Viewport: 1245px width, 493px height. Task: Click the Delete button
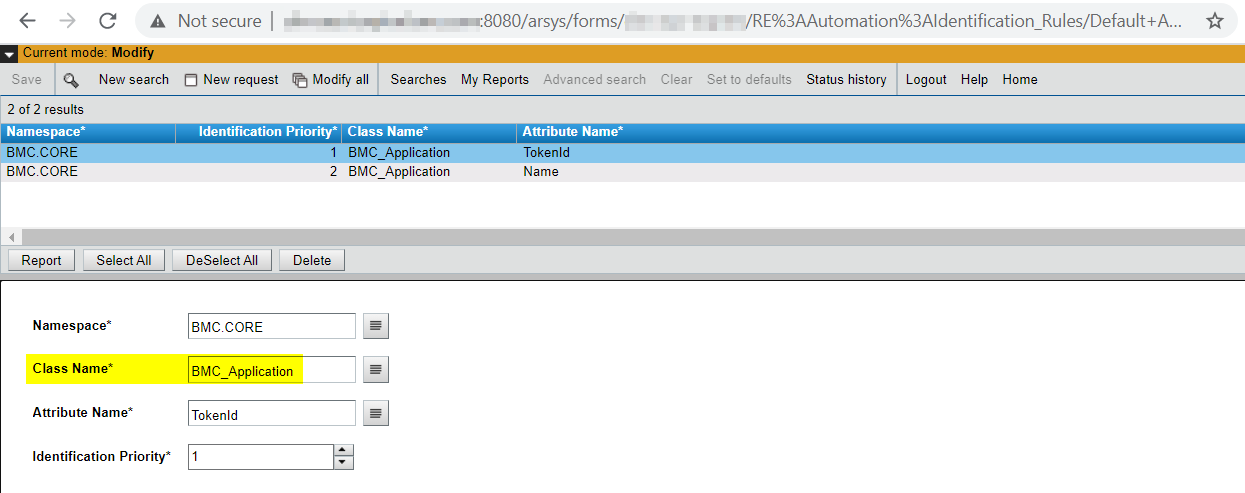312,260
